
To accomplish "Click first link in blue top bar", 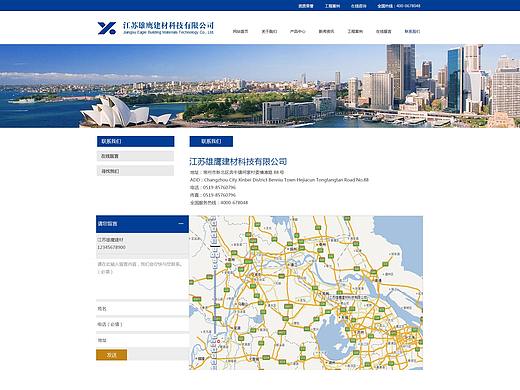I will 306,6.
